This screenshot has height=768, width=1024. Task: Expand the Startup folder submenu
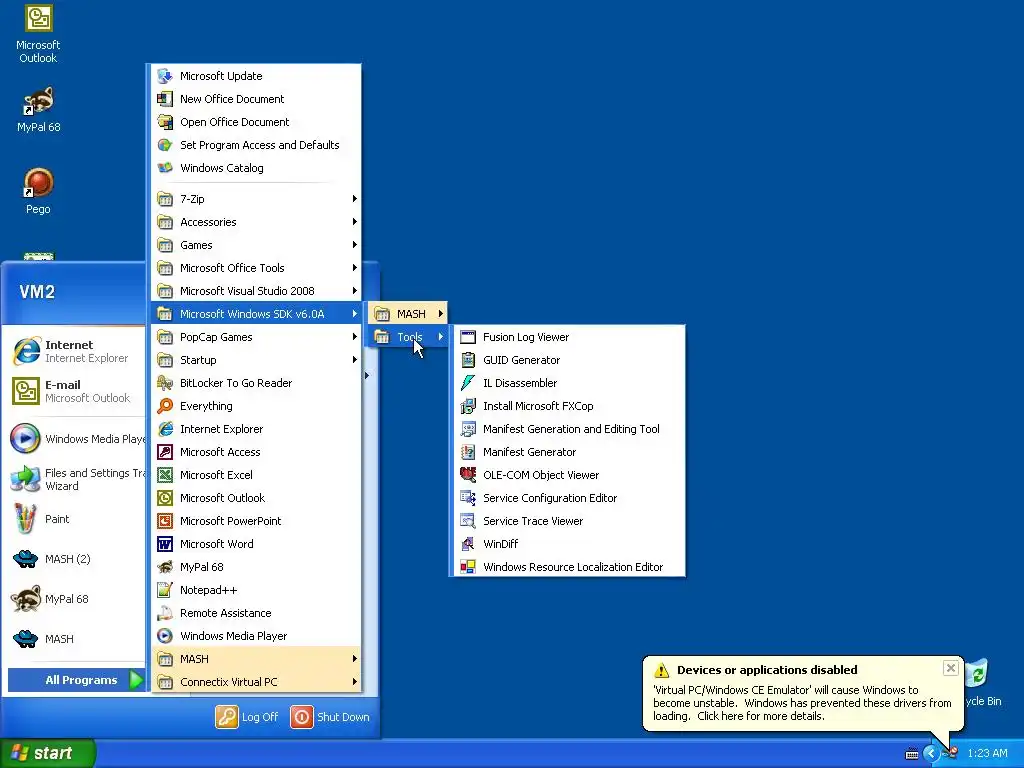click(256, 360)
